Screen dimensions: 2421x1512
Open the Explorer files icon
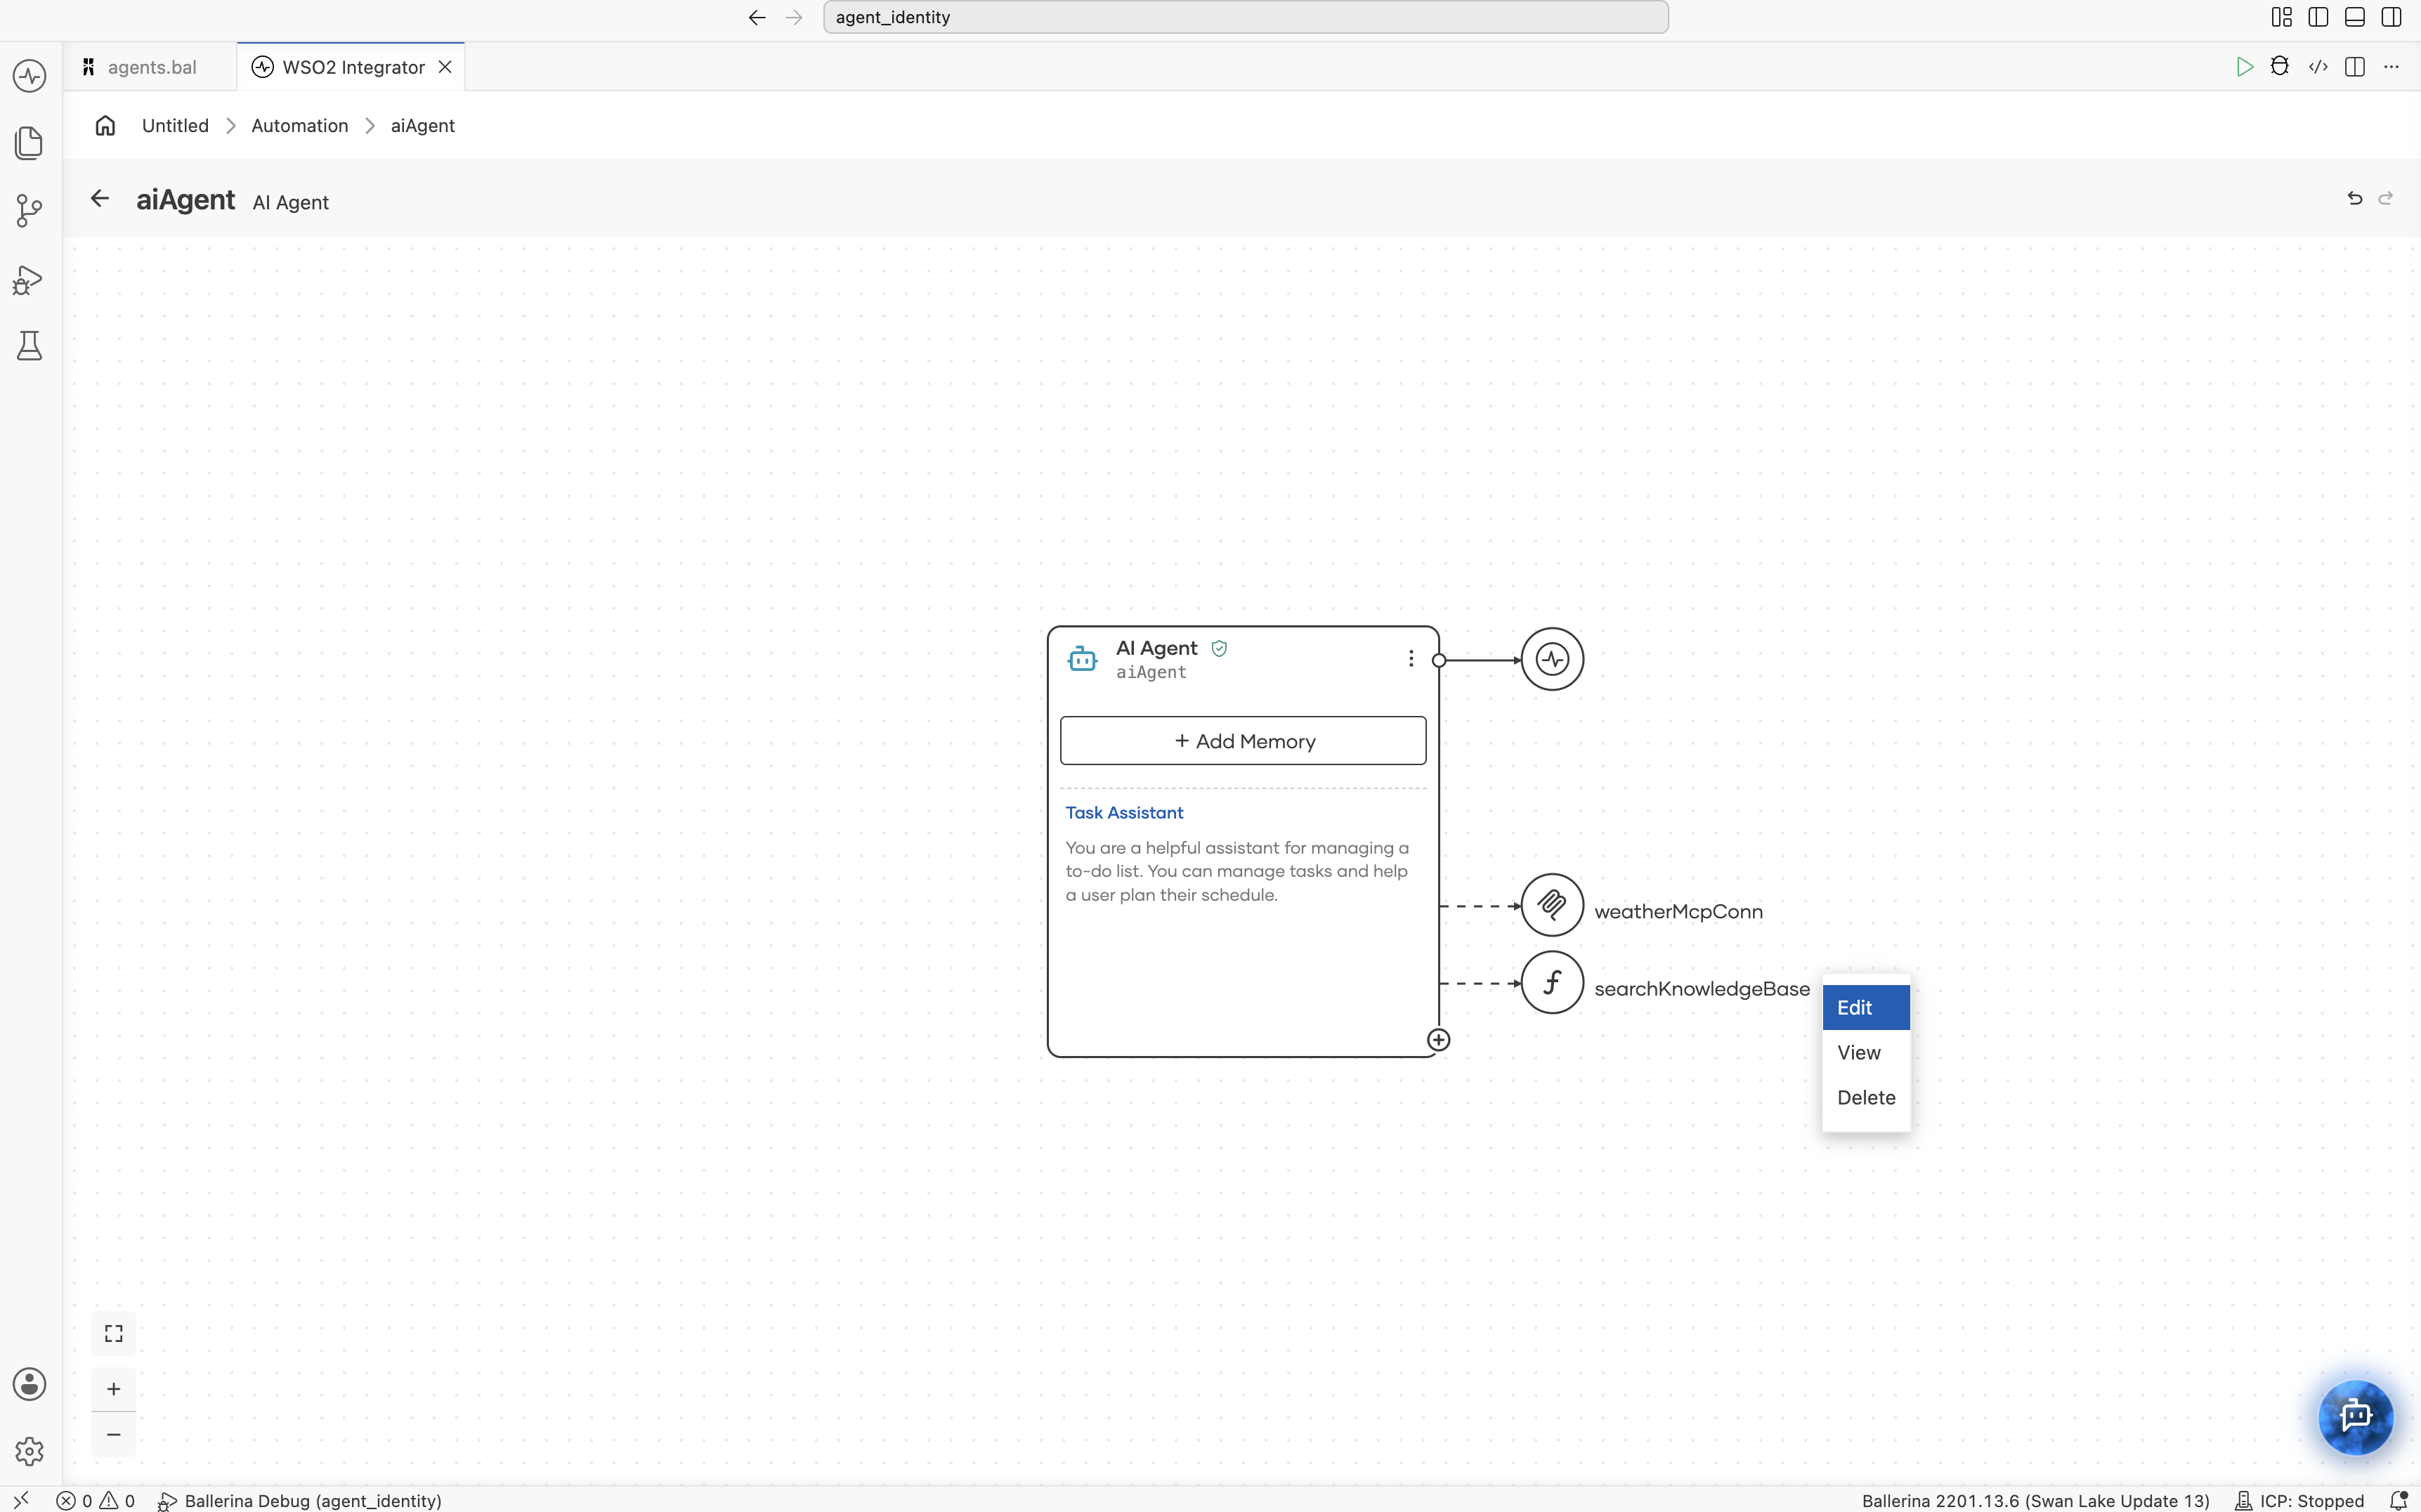click(29, 142)
